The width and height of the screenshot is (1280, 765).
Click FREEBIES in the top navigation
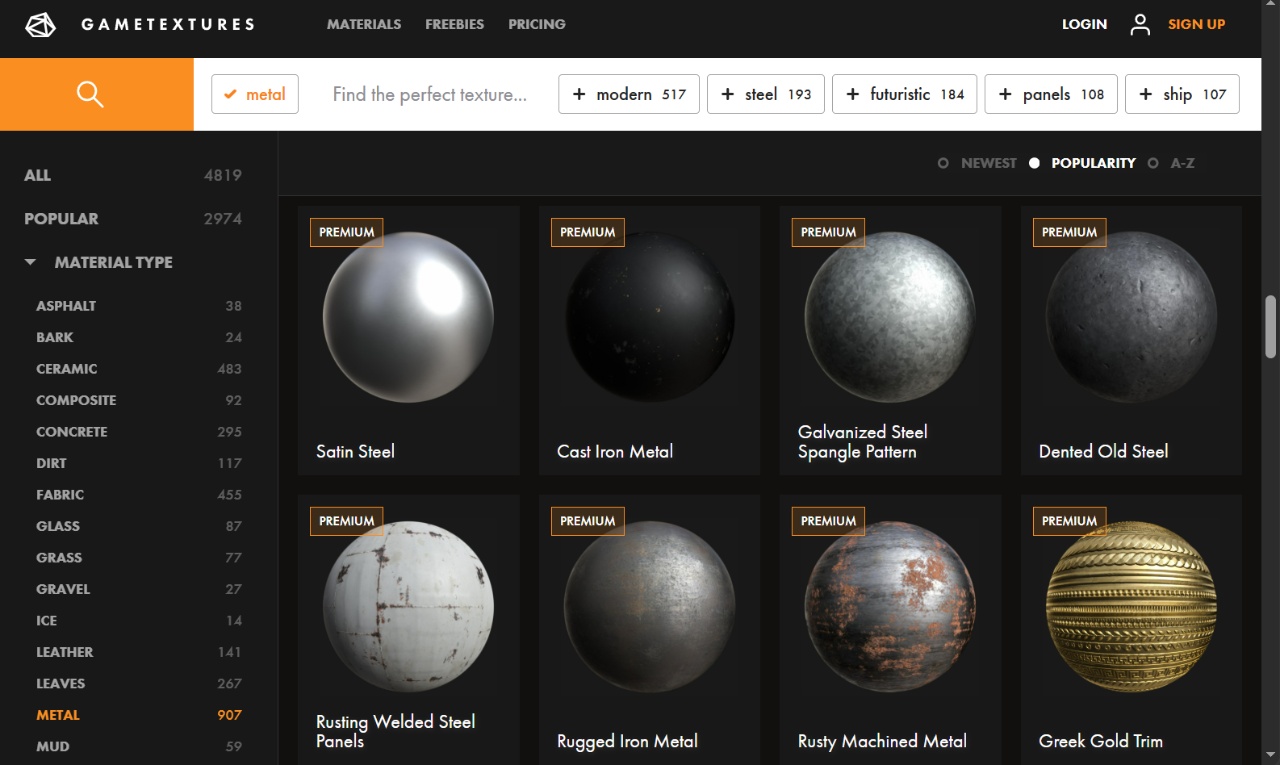[454, 24]
